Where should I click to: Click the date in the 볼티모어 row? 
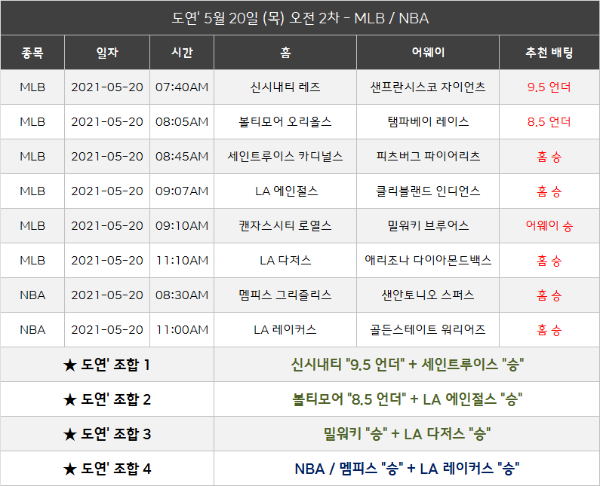tap(107, 122)
